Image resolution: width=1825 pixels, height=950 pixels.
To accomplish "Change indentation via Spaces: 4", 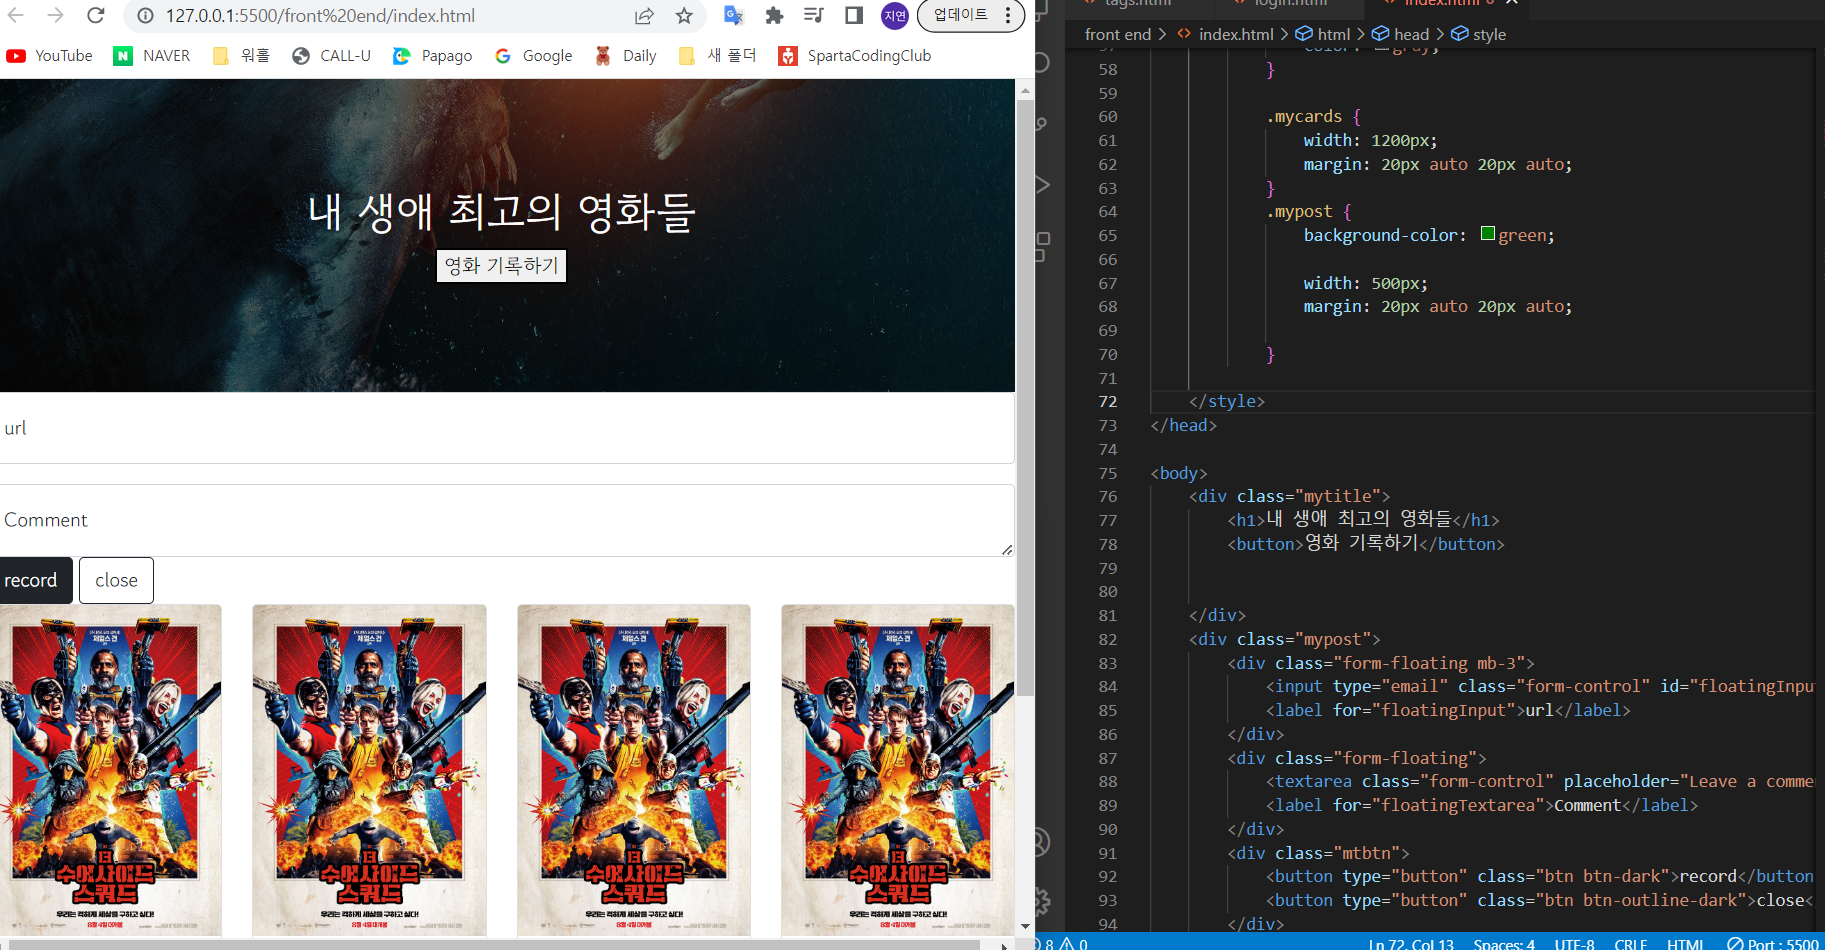I will (1504, 944).
